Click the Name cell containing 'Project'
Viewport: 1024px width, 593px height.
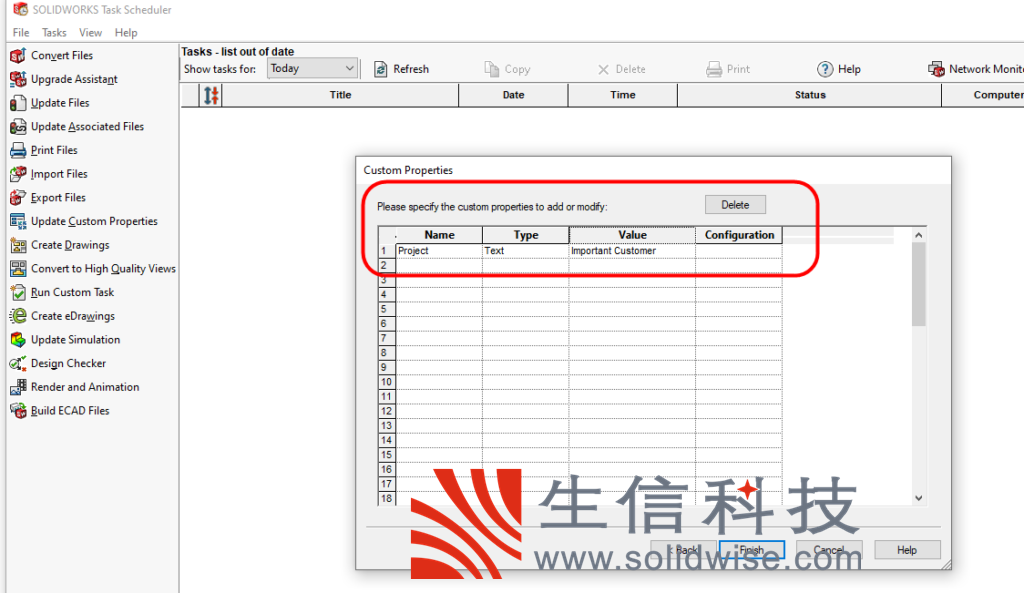[440, 251]
